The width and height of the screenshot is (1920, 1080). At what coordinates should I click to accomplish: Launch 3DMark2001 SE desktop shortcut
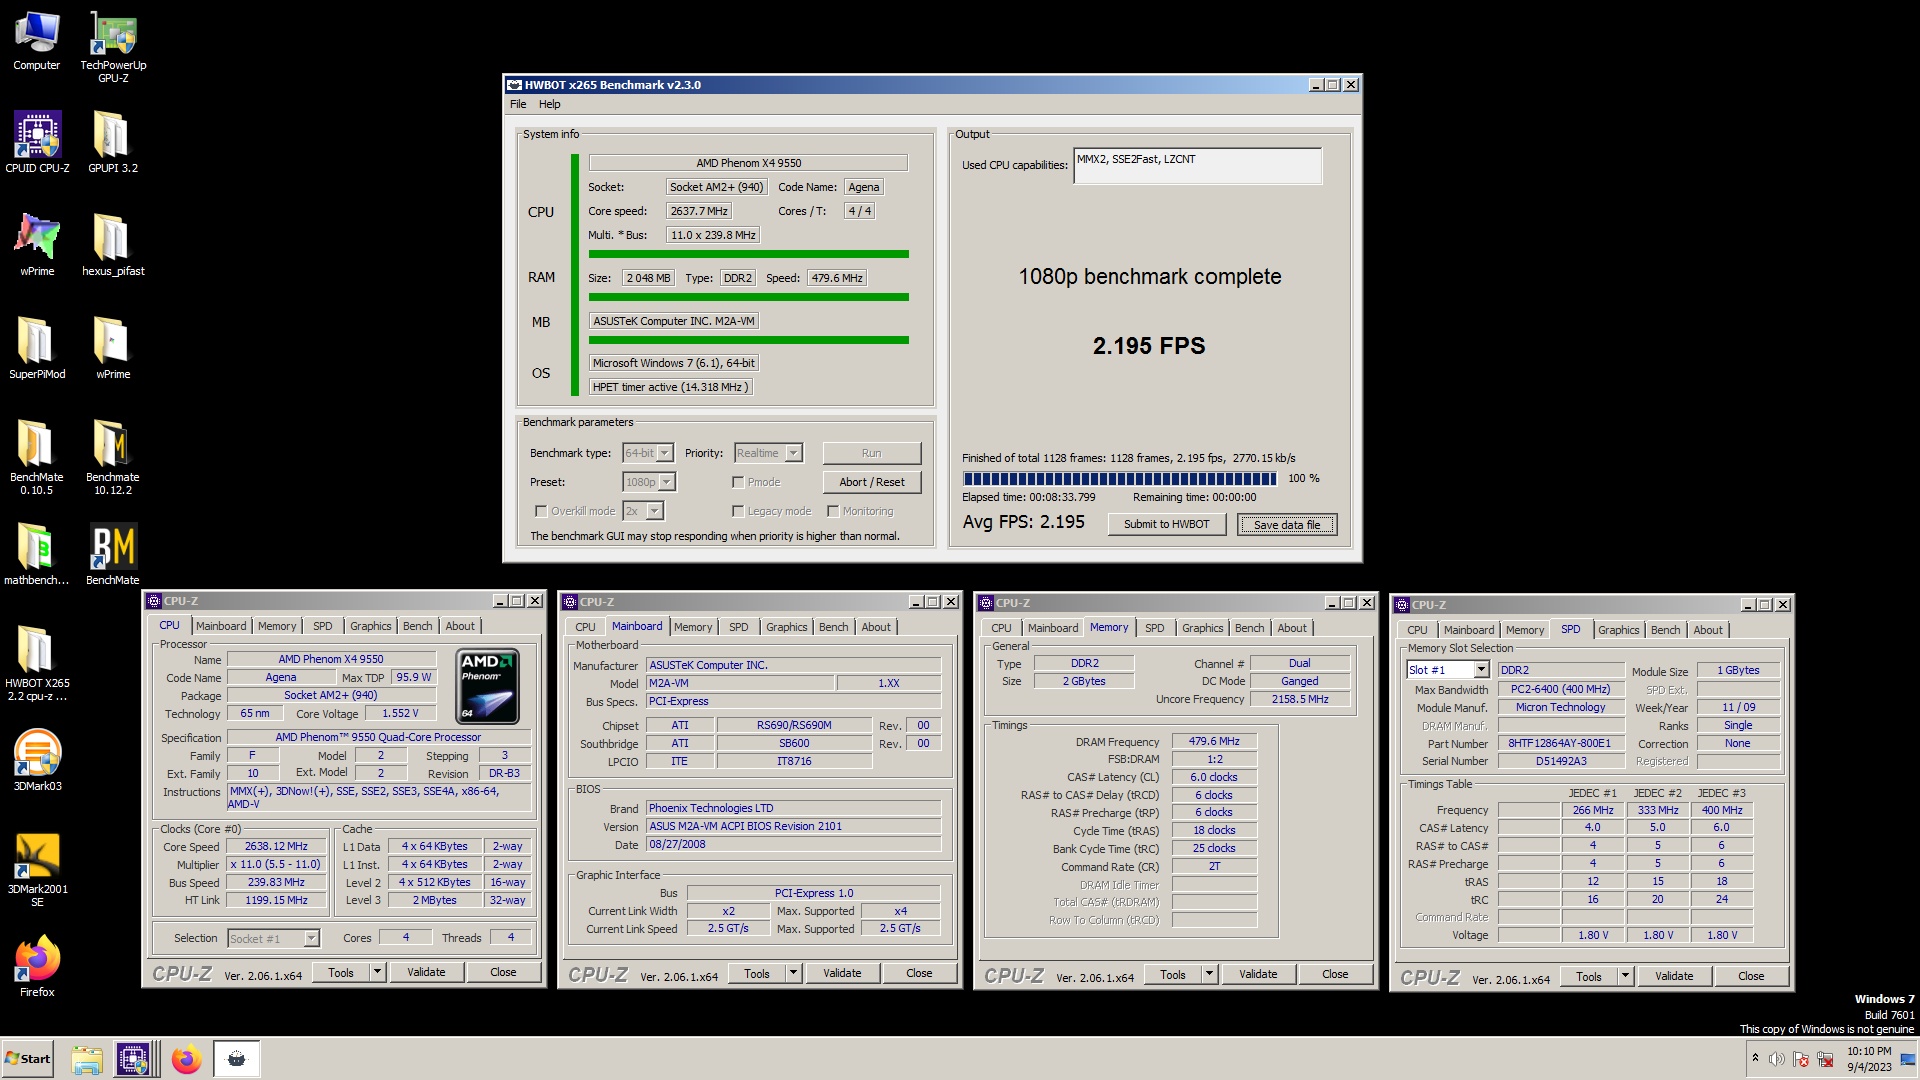pyautogui.click(x=37, y=869)
